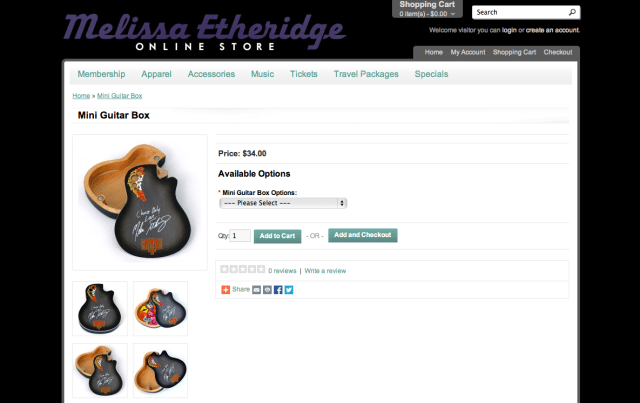Click the email share icon

(256, 290)
